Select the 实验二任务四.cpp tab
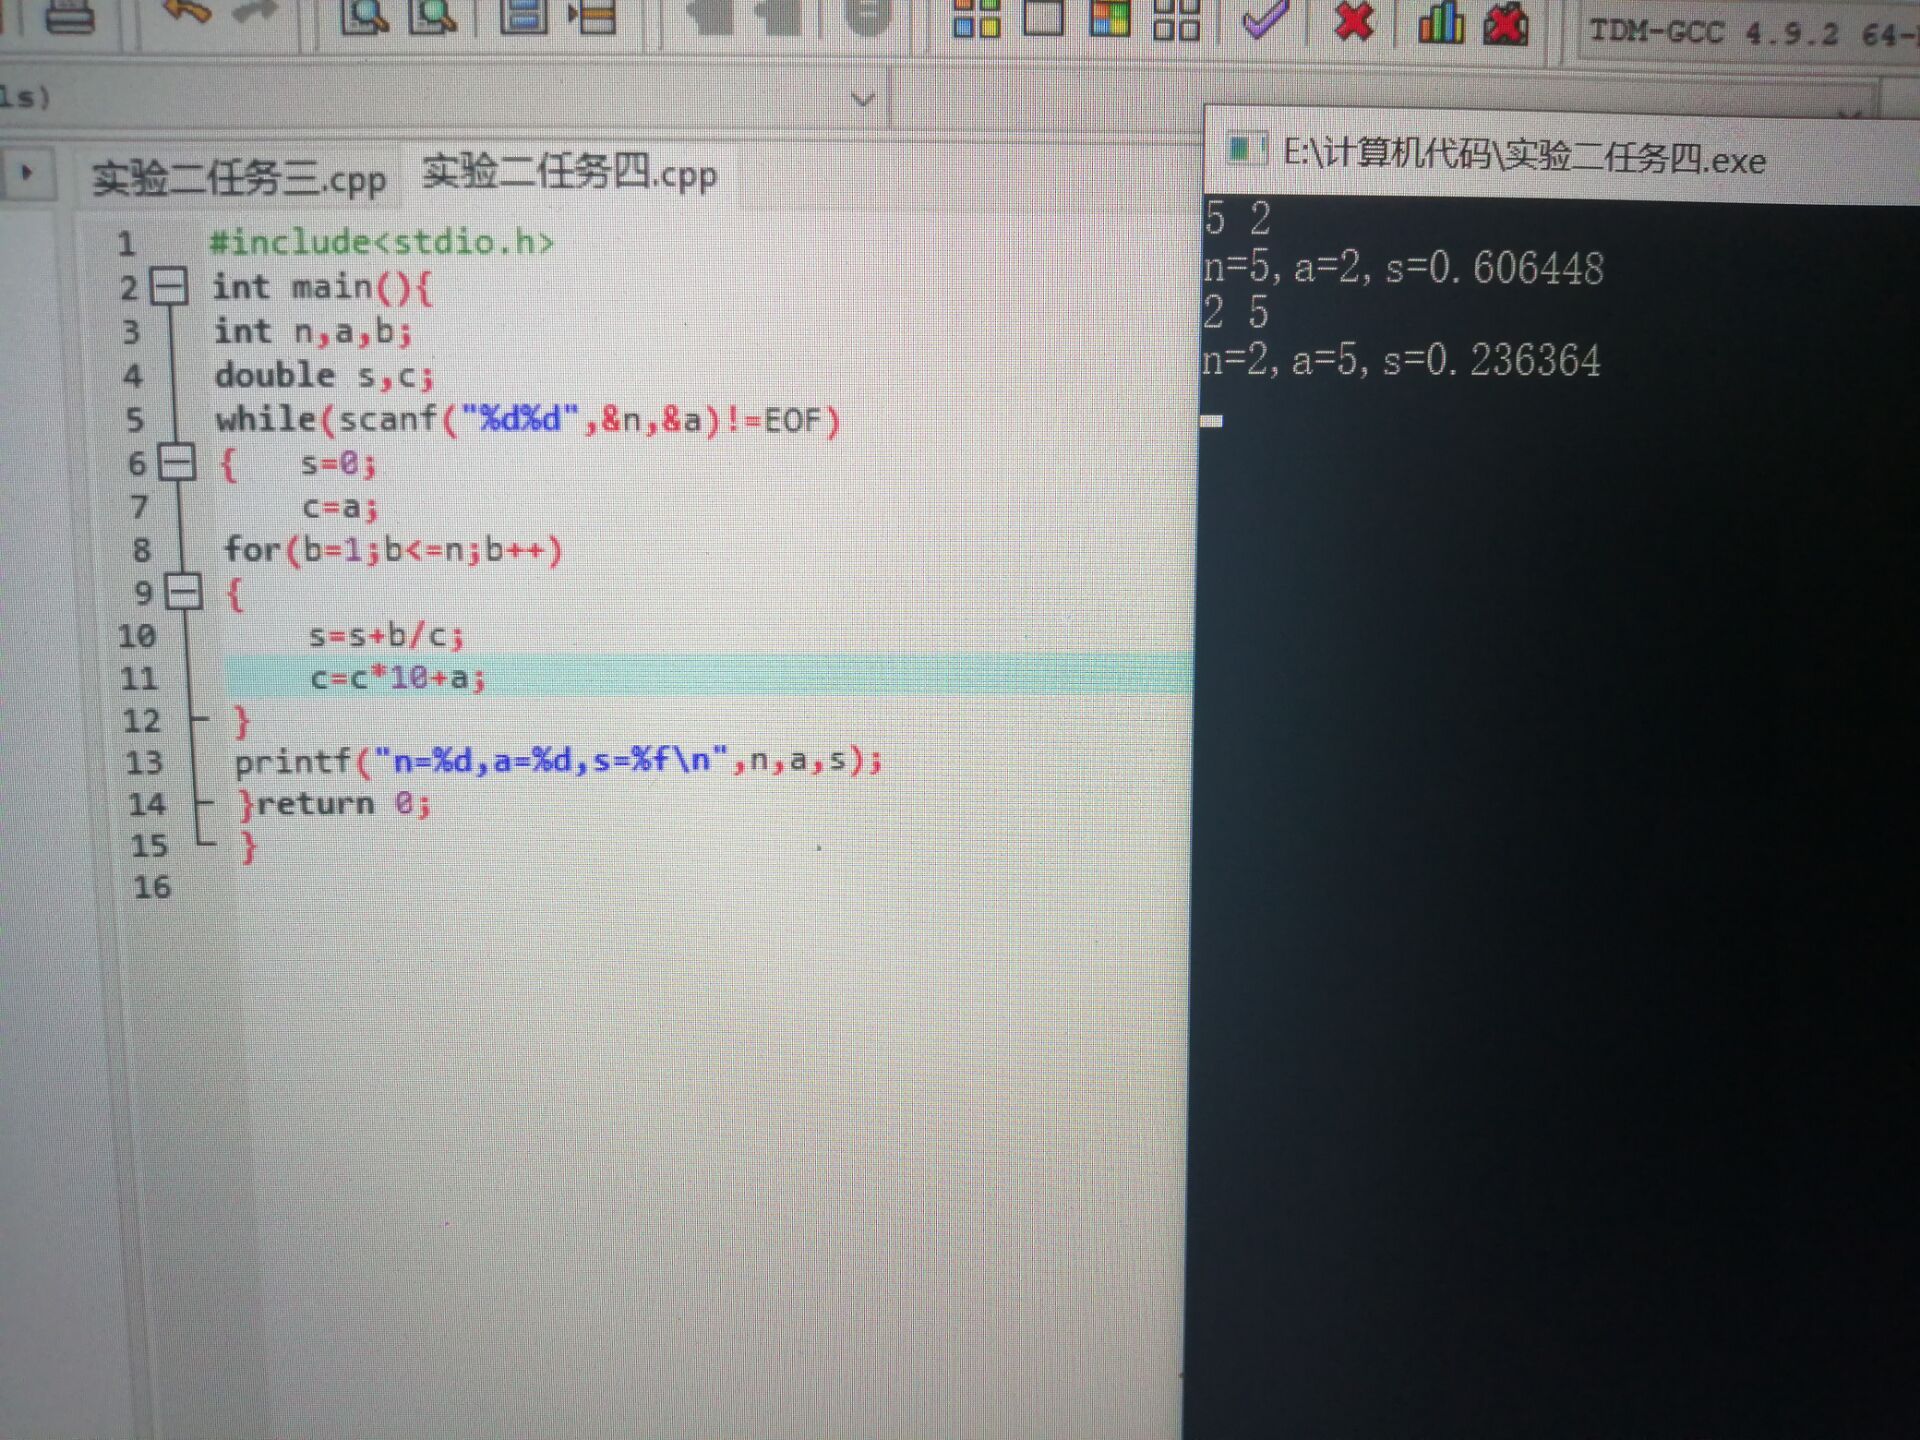Image resolution: width=1920 pixels, height=1440 pixels. pos(569,173)
